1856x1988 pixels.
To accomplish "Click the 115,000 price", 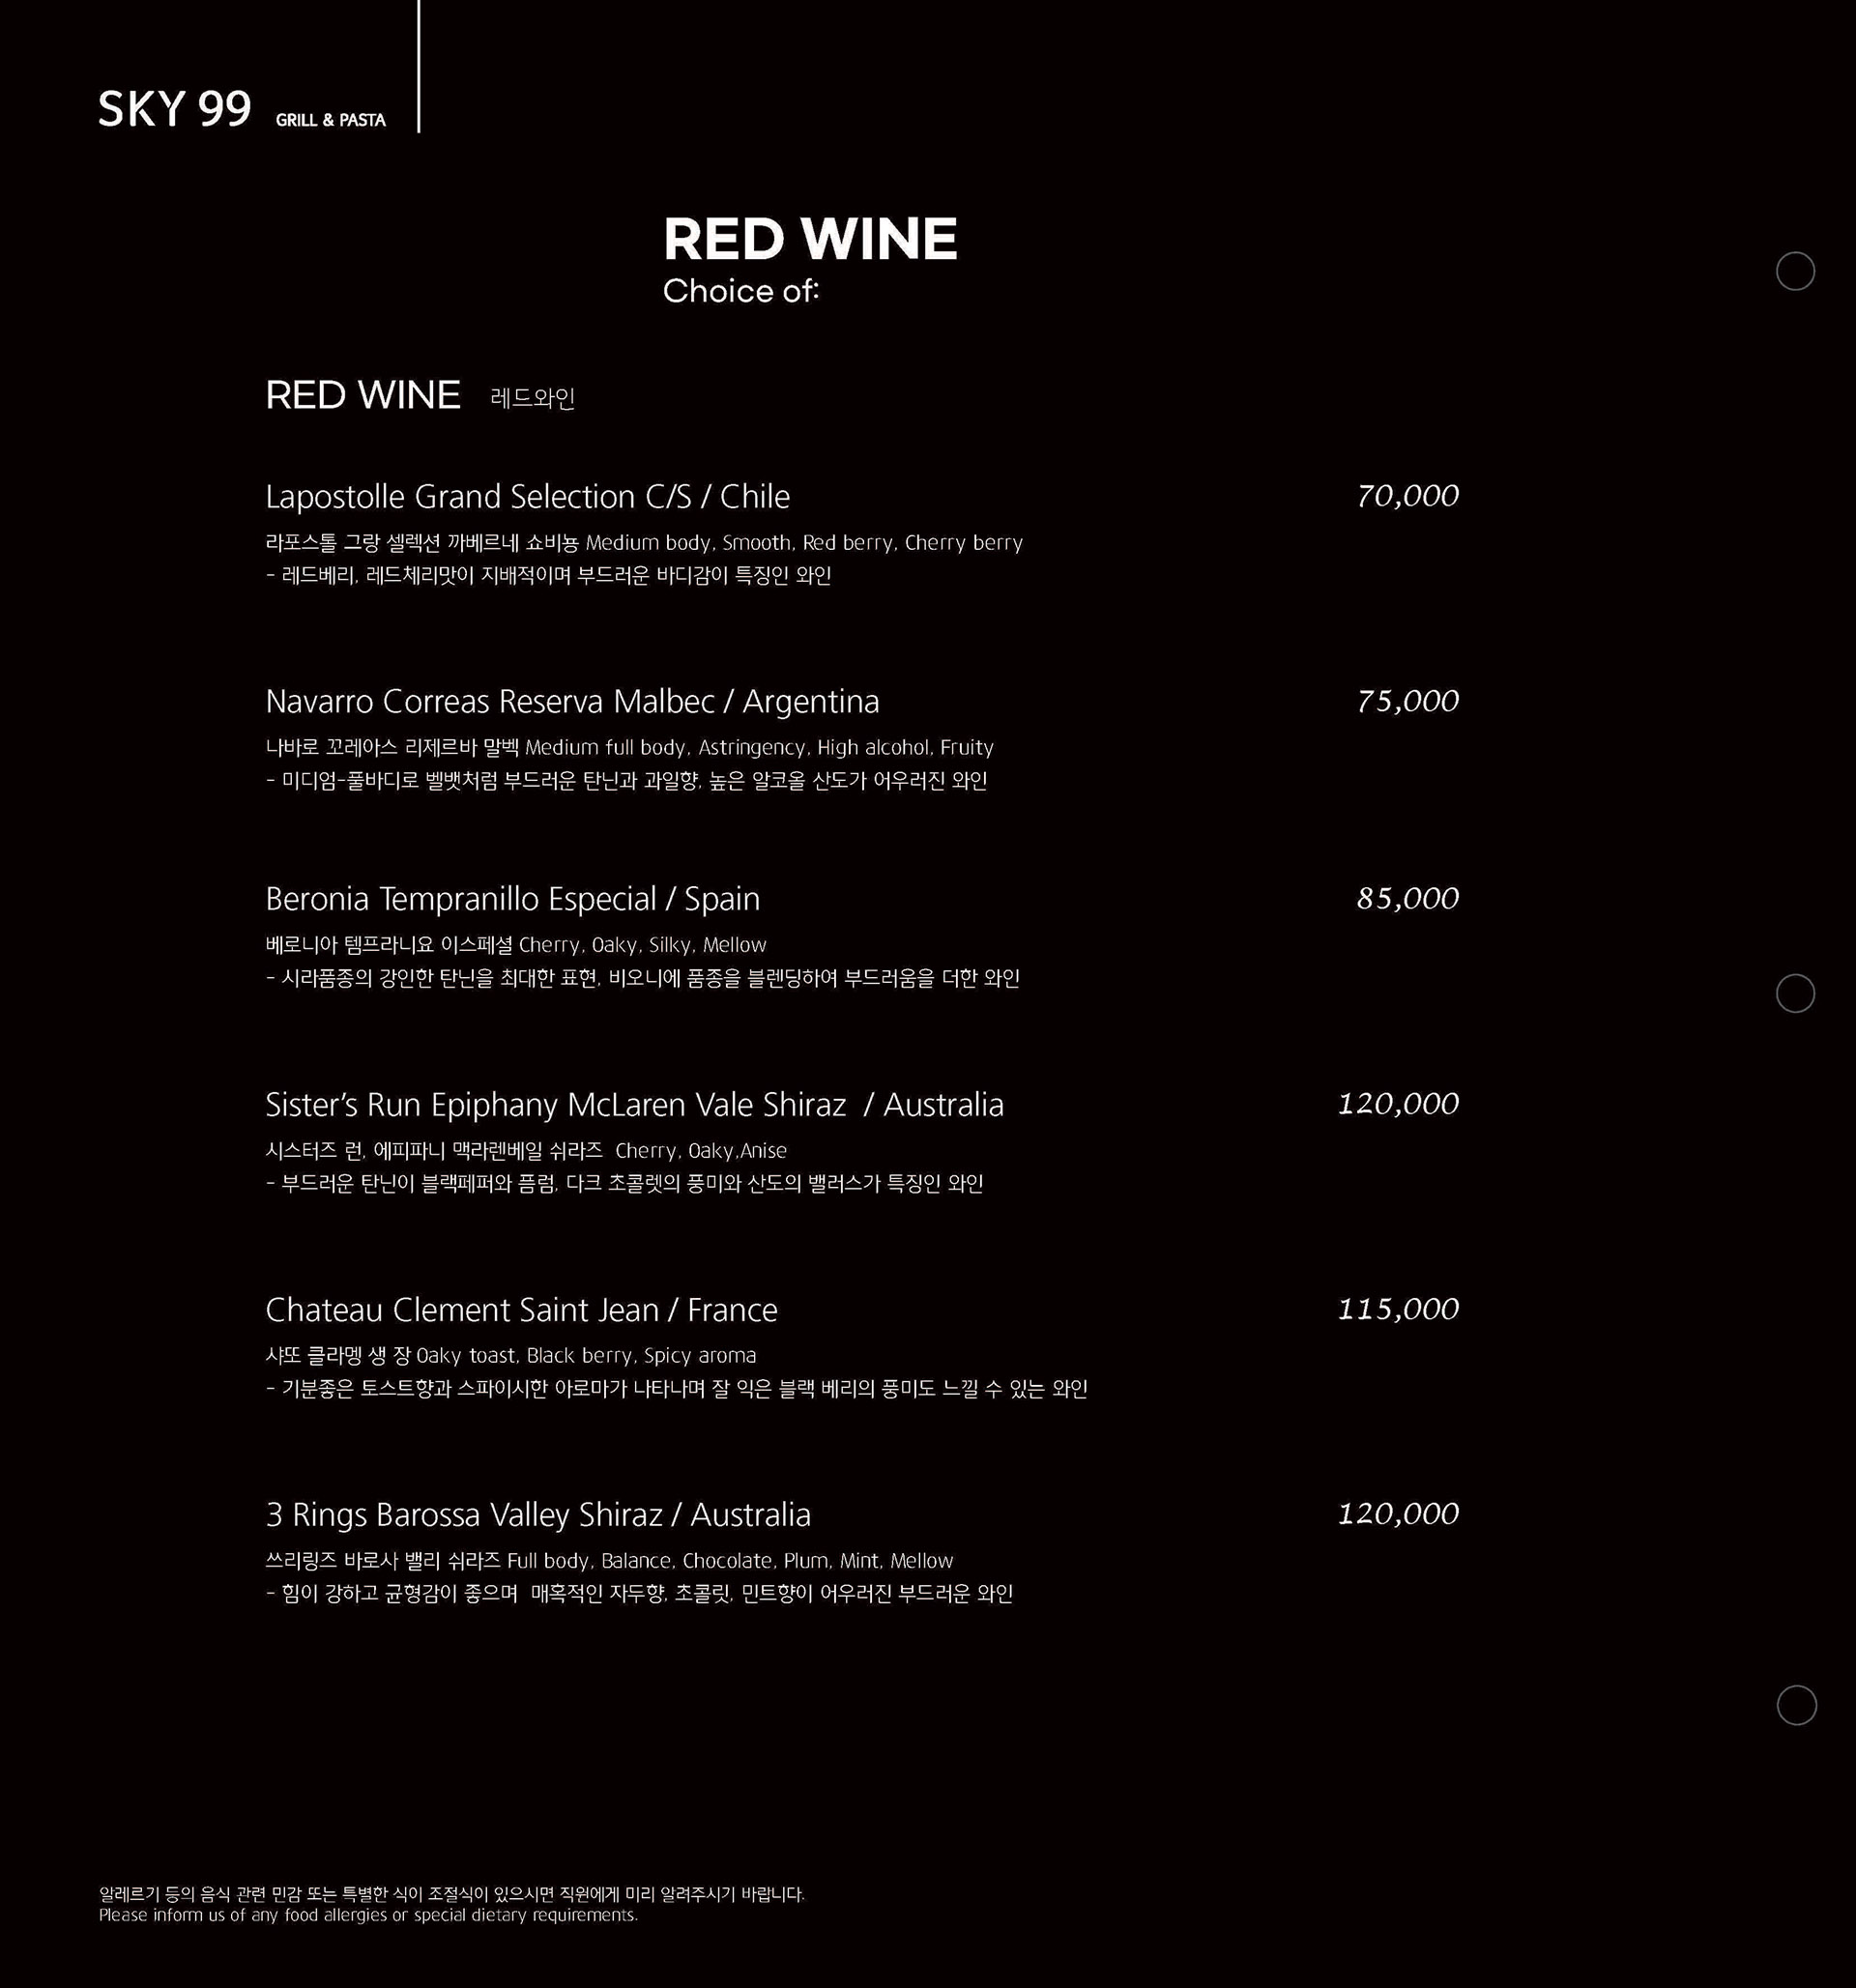I will click(x=1398, y=1309).
